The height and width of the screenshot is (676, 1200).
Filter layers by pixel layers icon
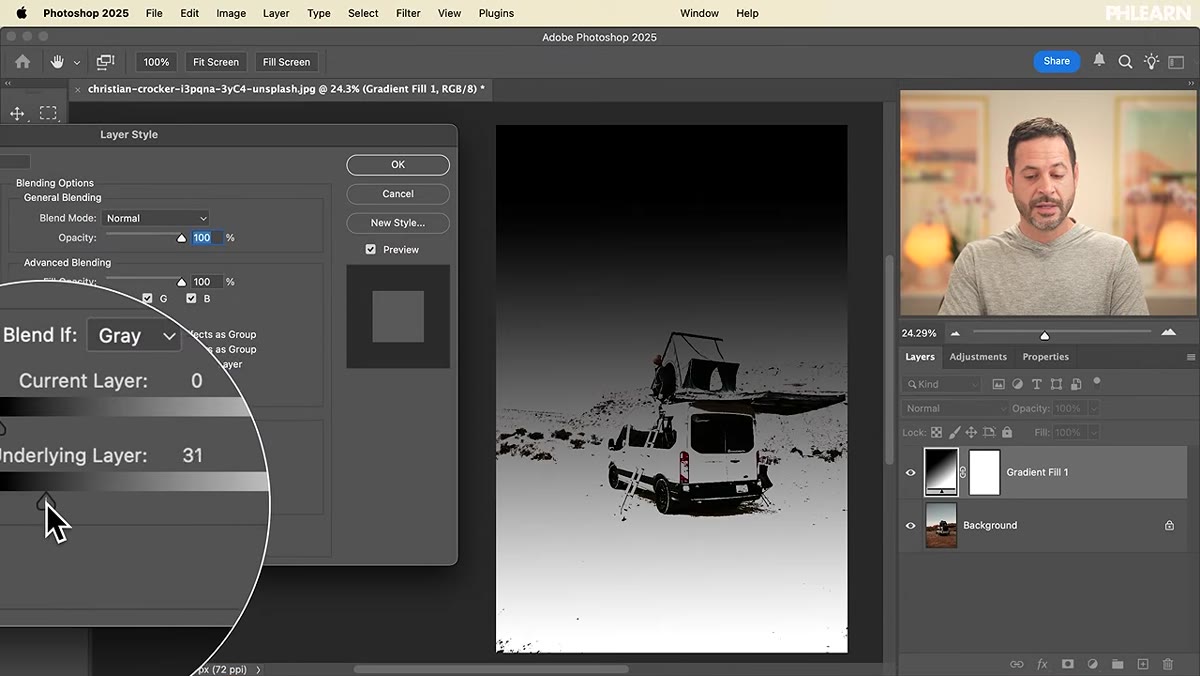[x=998, y=384]
